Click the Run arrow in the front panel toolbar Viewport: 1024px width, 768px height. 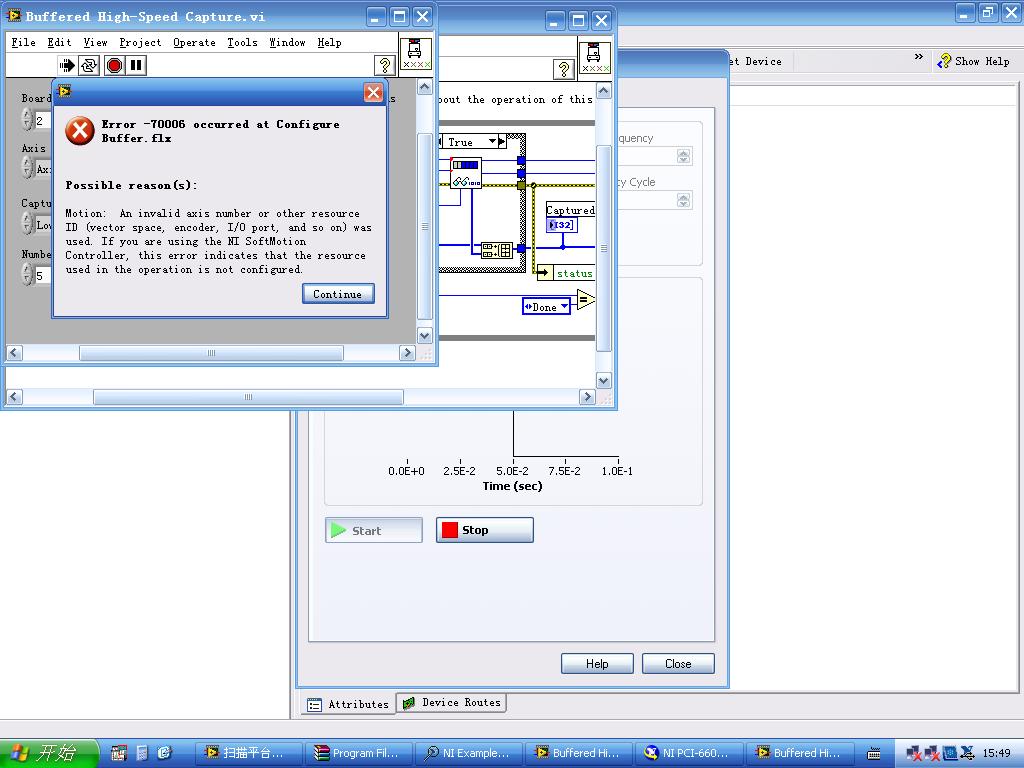click(x=66, y=66)
